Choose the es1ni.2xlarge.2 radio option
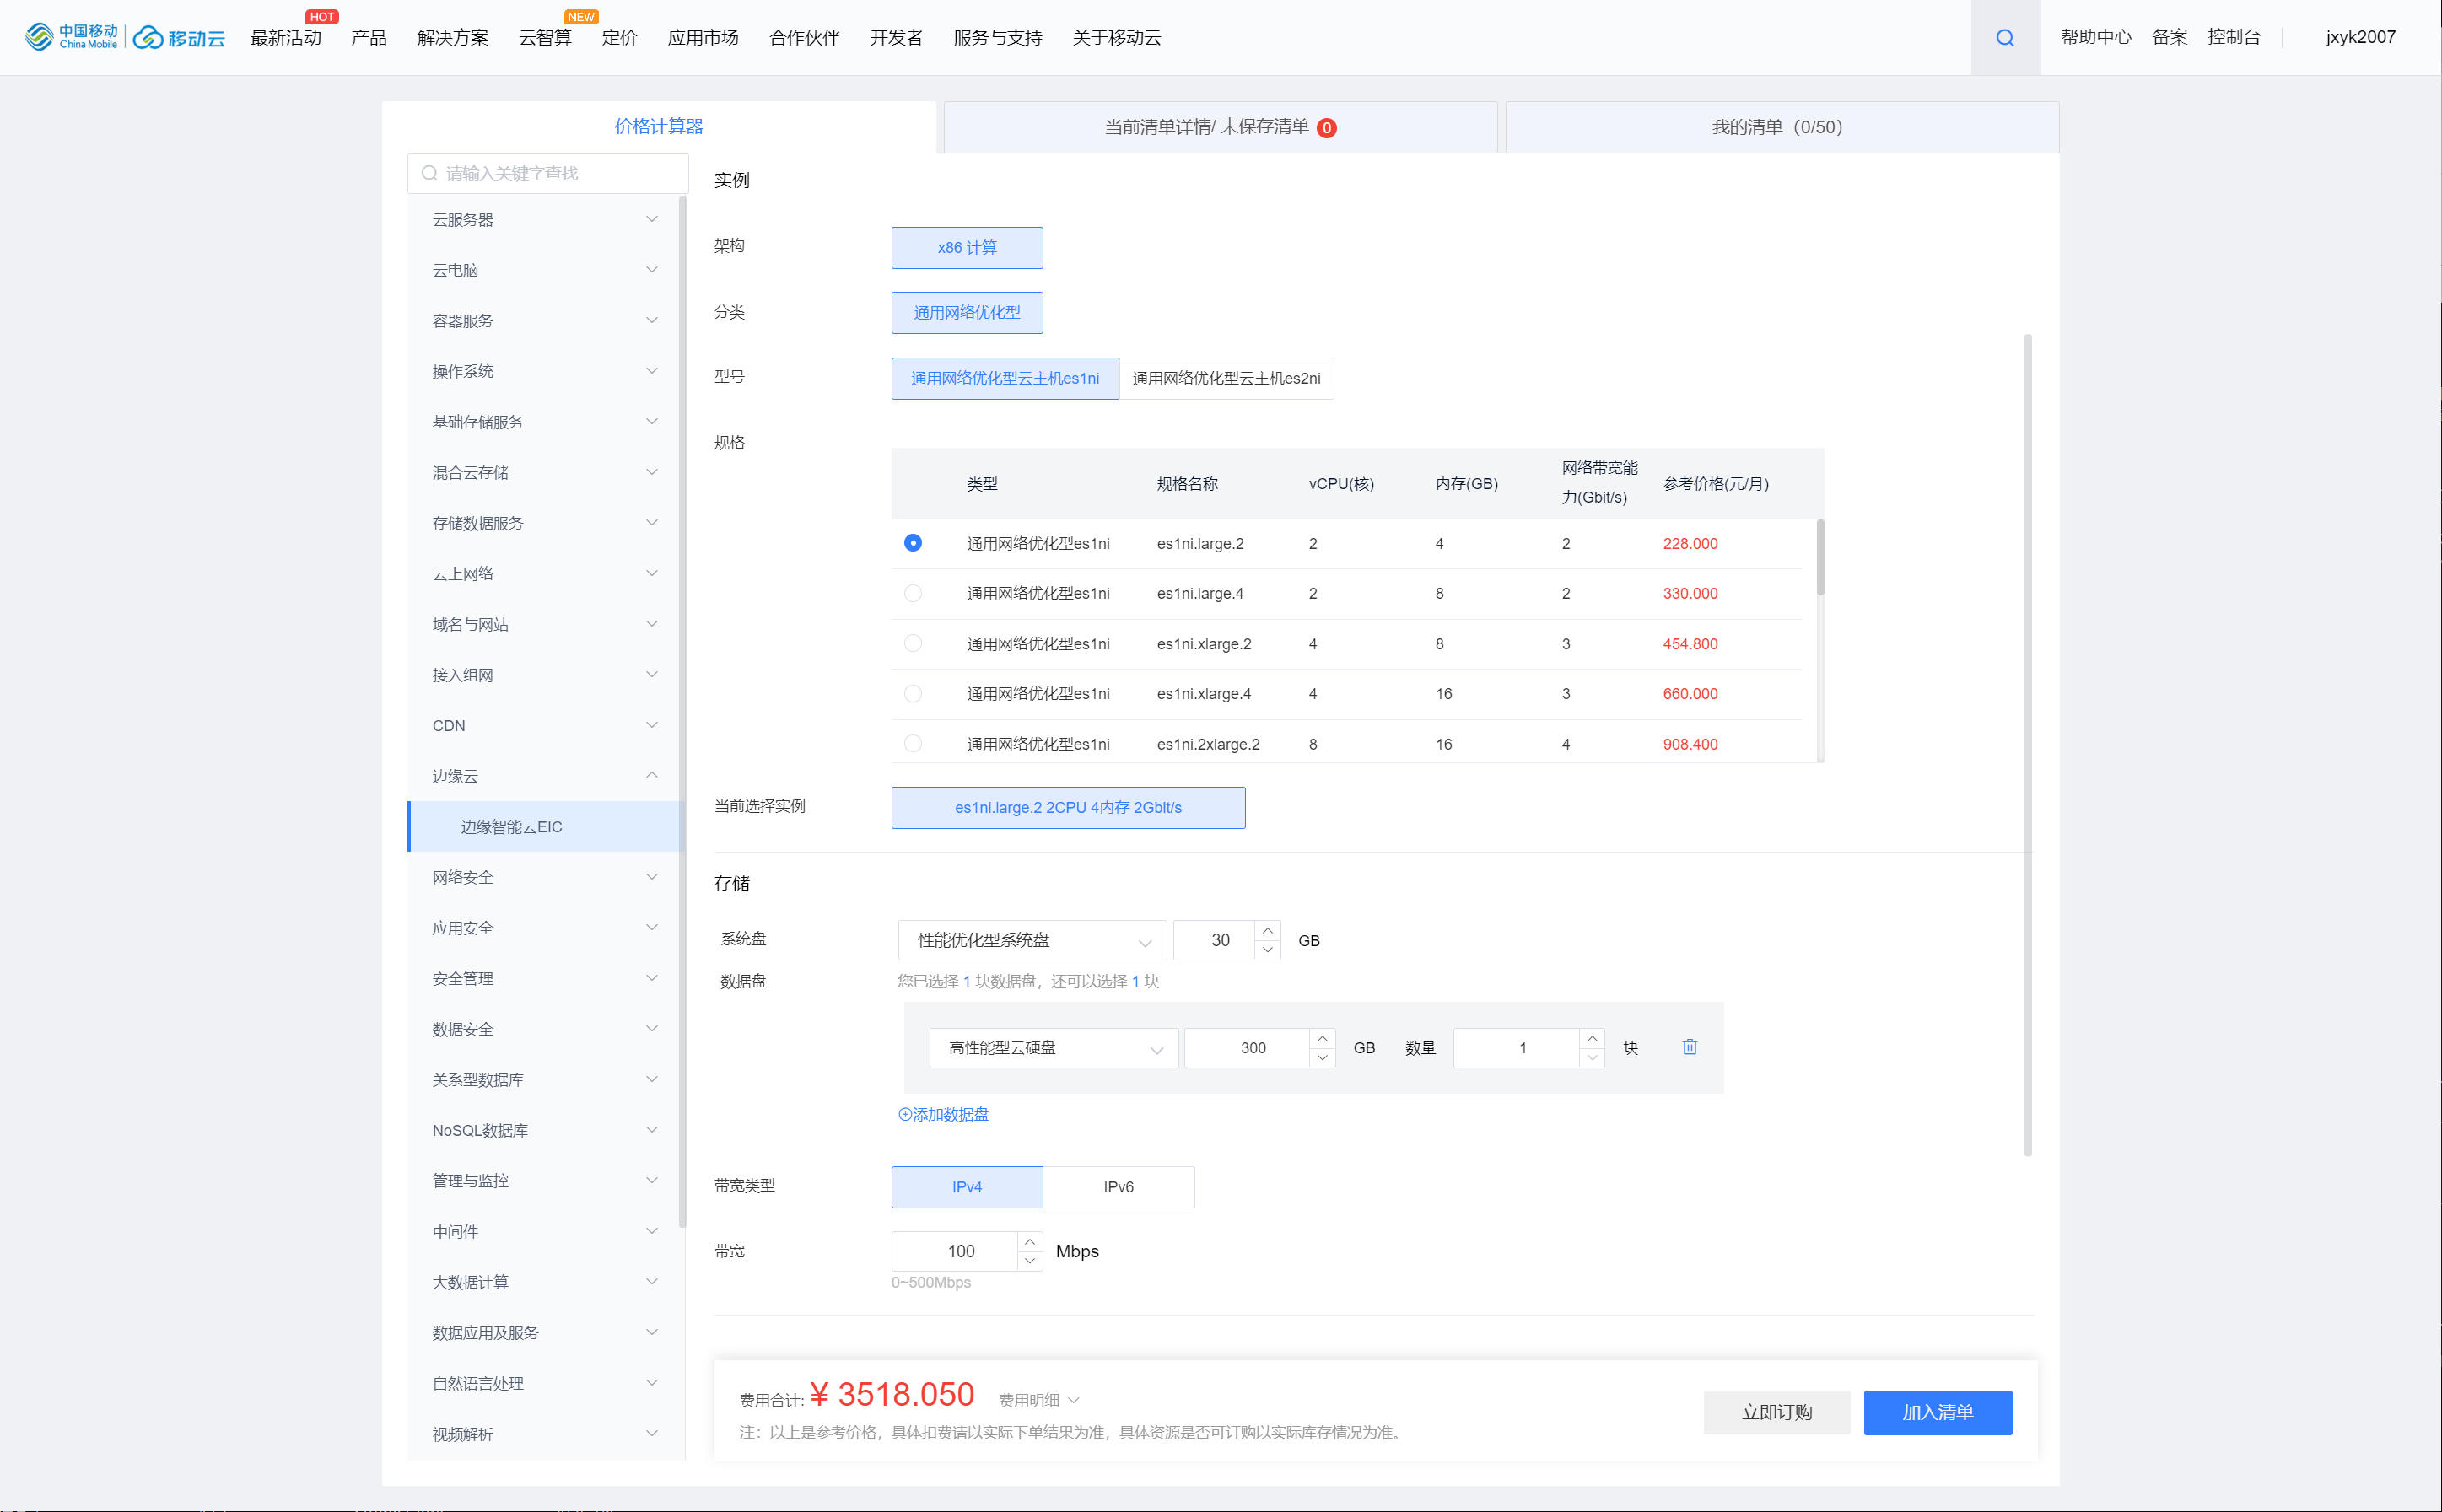This screenshot has height=1512, width=2442. (x=912, y=743)
